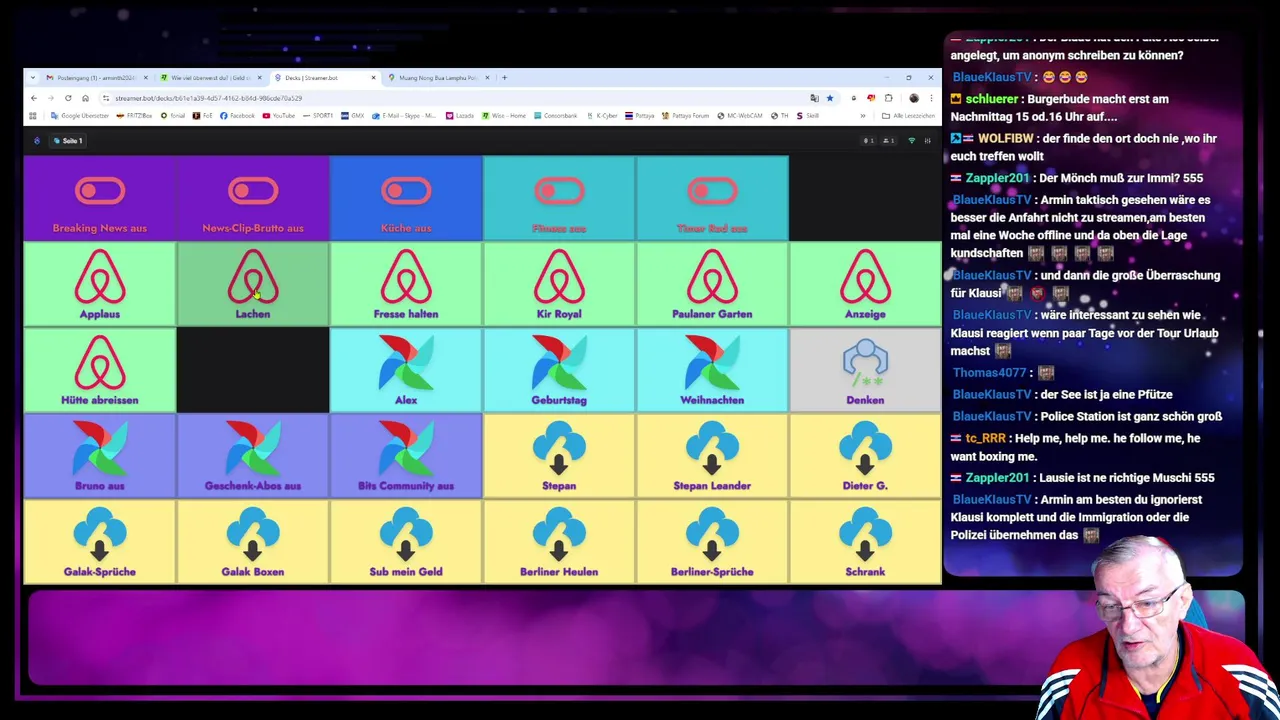Open deck settings sliders icon
This screenshot has width=1280, height=720.
[x=927, y=141]
